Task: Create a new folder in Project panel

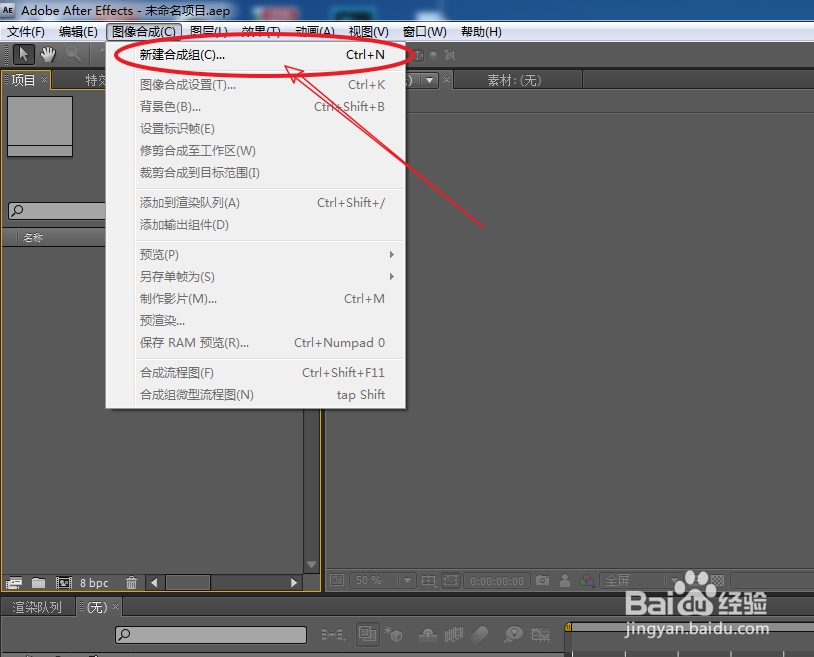Action: [38, 583]
